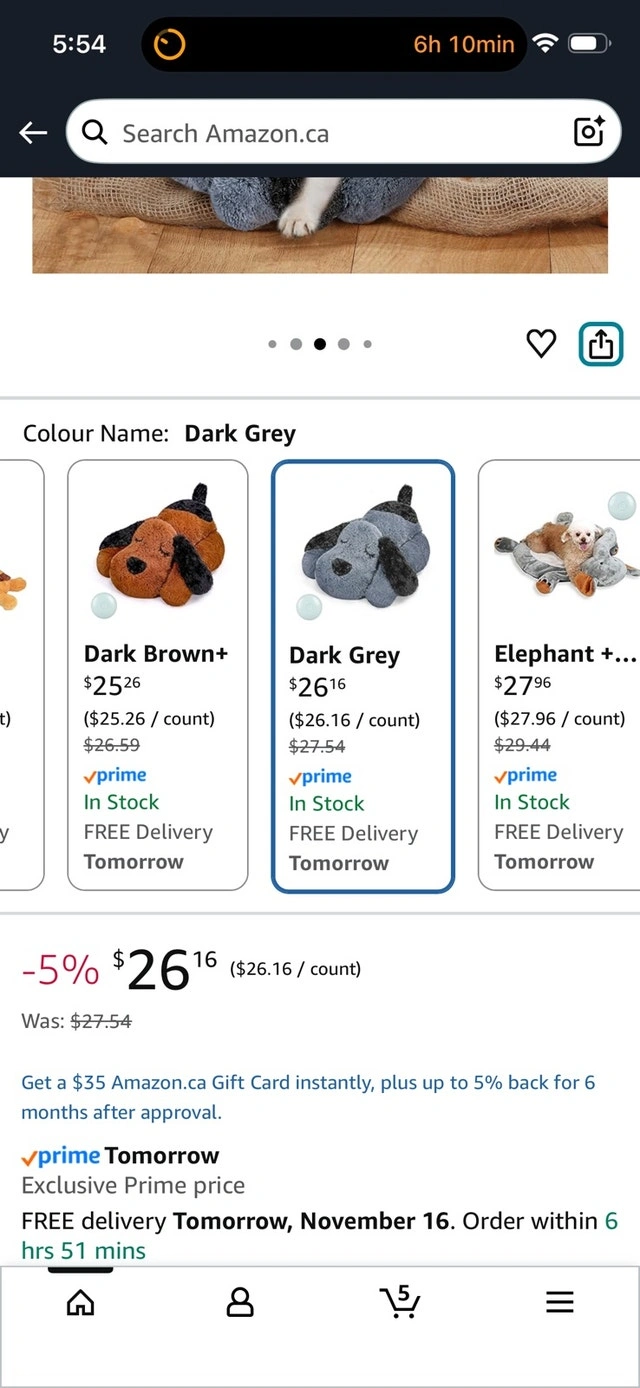Image resolution: width=640 pixels, height=1388 pixels.
Task: Tap the Dark Grey prime badge
Action: pyautogui.click(x=321, y=777)
